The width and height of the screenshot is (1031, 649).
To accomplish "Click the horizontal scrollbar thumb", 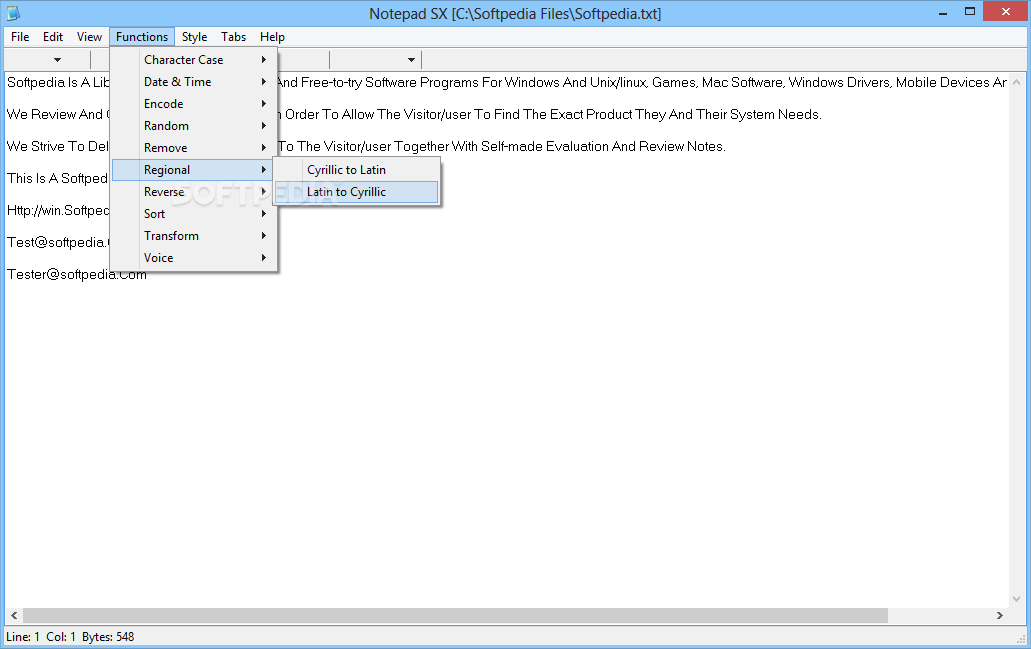I will (x=455, y=615).
